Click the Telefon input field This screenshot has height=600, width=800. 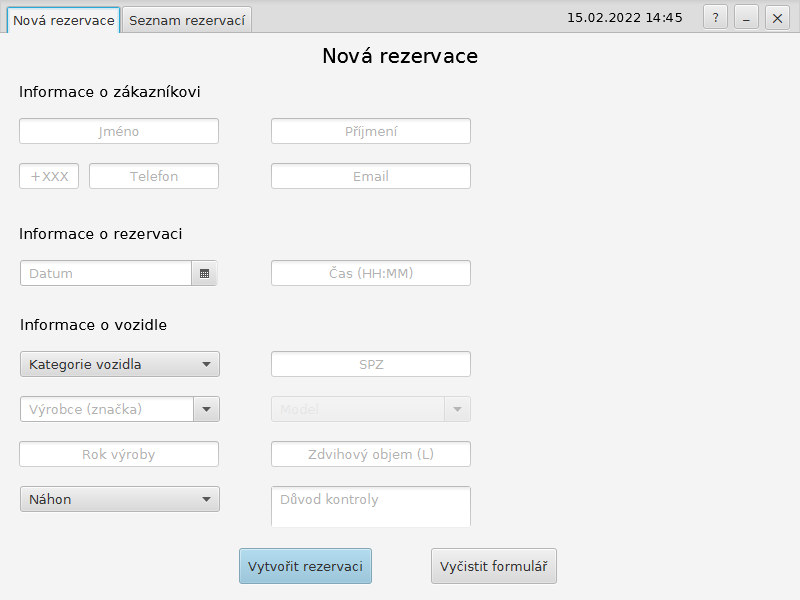pyautogui.click(x=154, y=176)
